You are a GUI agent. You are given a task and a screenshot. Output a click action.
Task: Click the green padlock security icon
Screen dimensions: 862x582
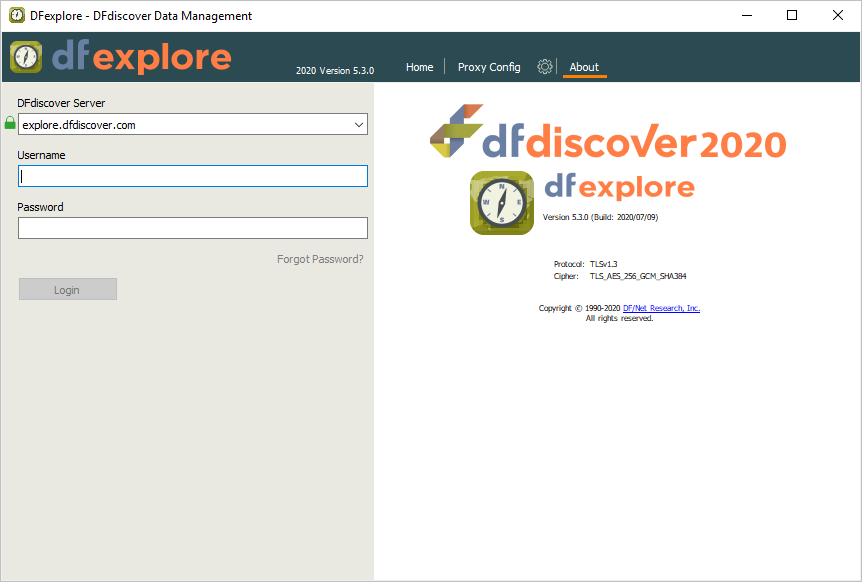[10, 124]
